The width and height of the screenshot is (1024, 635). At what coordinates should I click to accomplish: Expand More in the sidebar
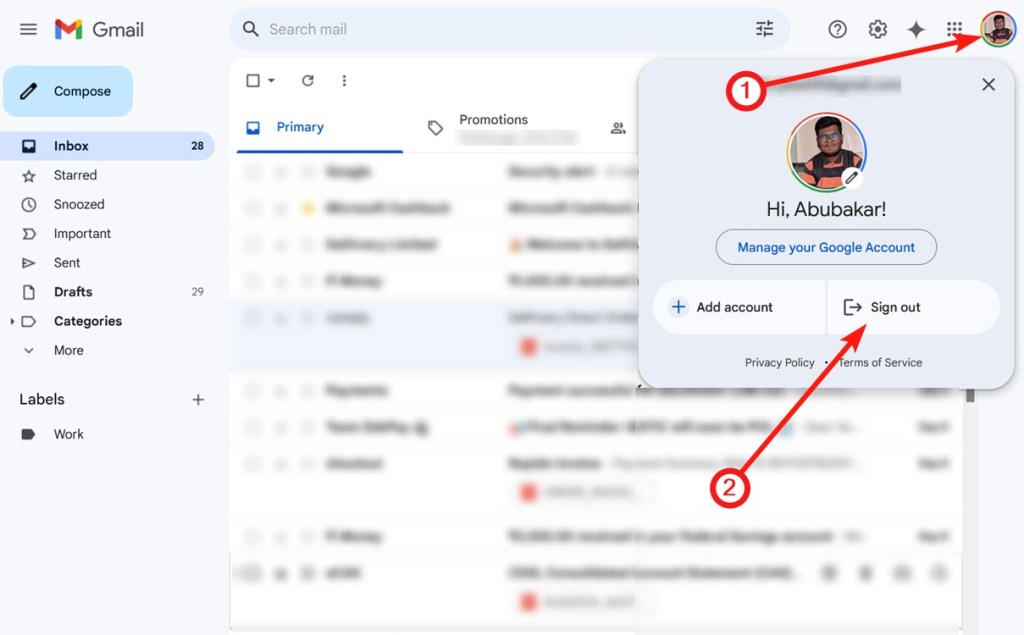click(x=68, y=350)
